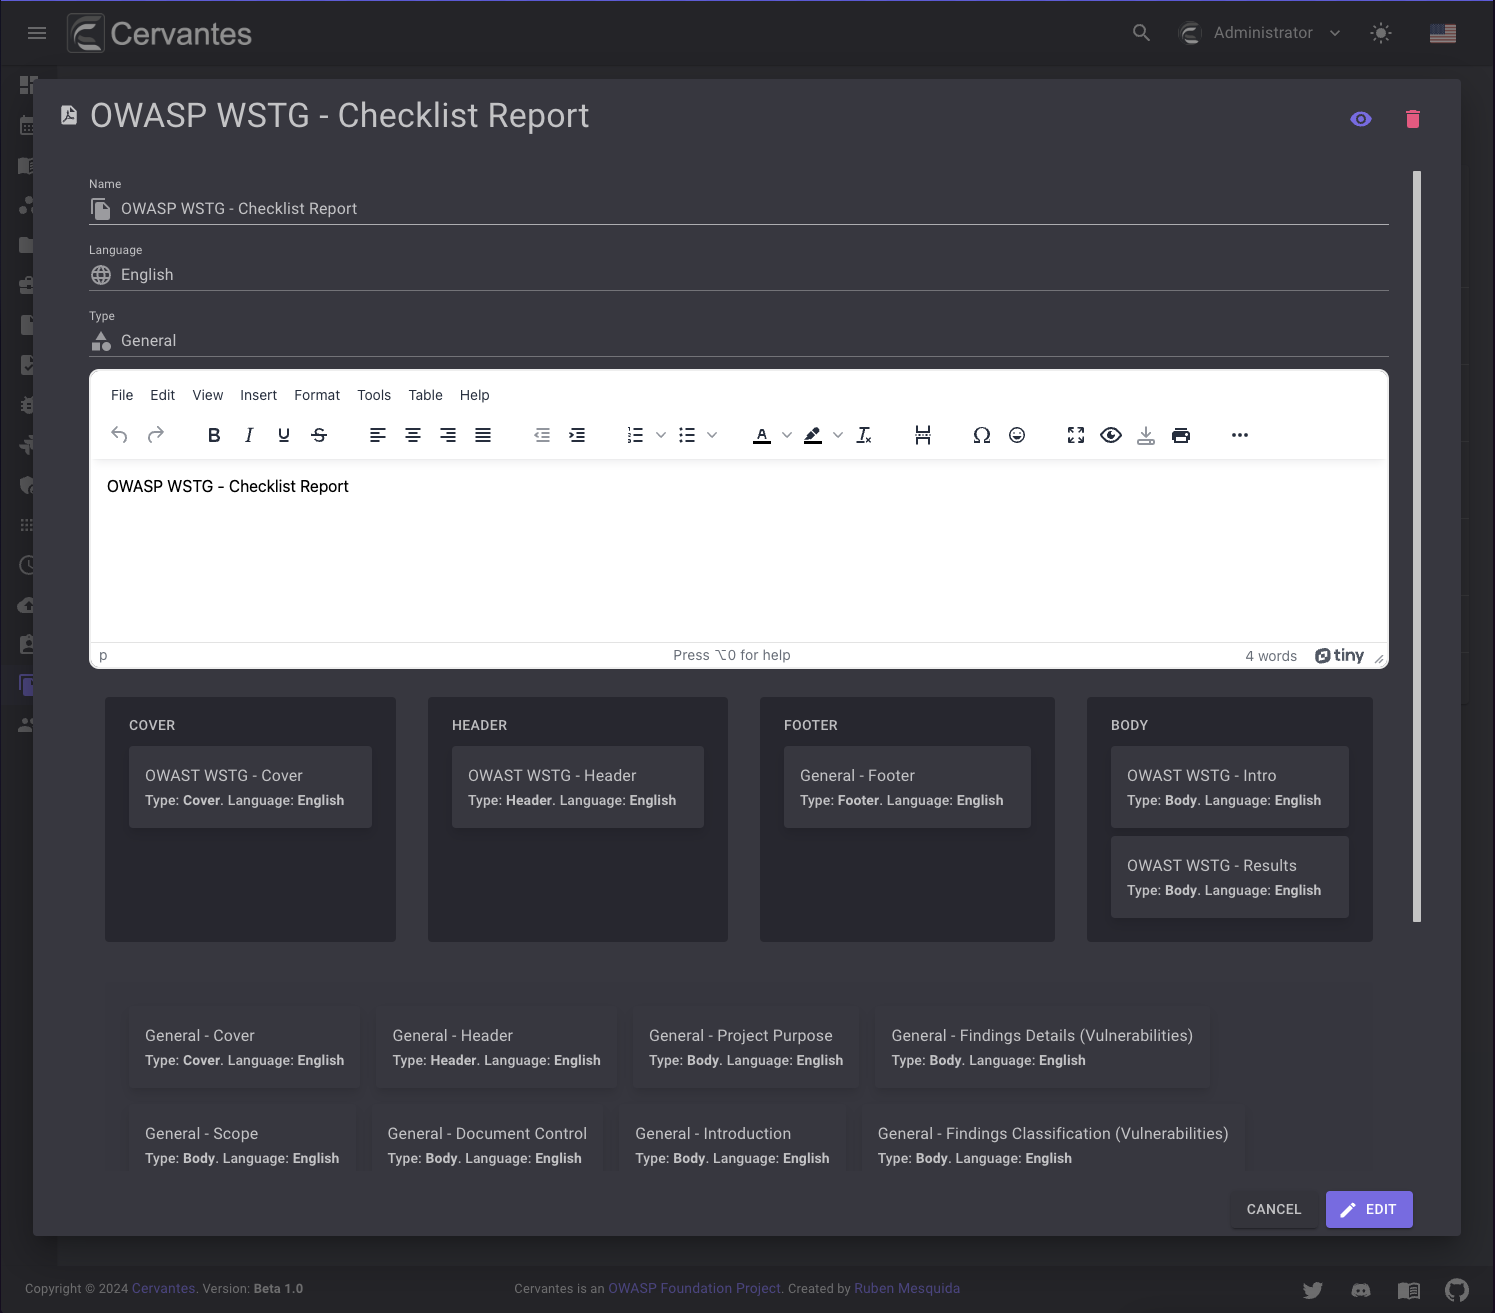Change language via US flag
Image resolution: width=1495 pixels, height=1313 pixels.
(1443, 33)
